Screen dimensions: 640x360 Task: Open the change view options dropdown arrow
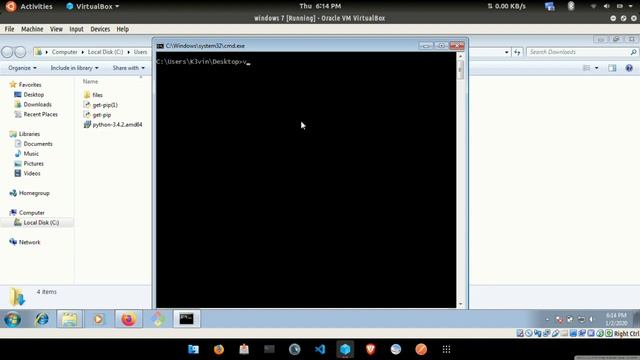597,68
